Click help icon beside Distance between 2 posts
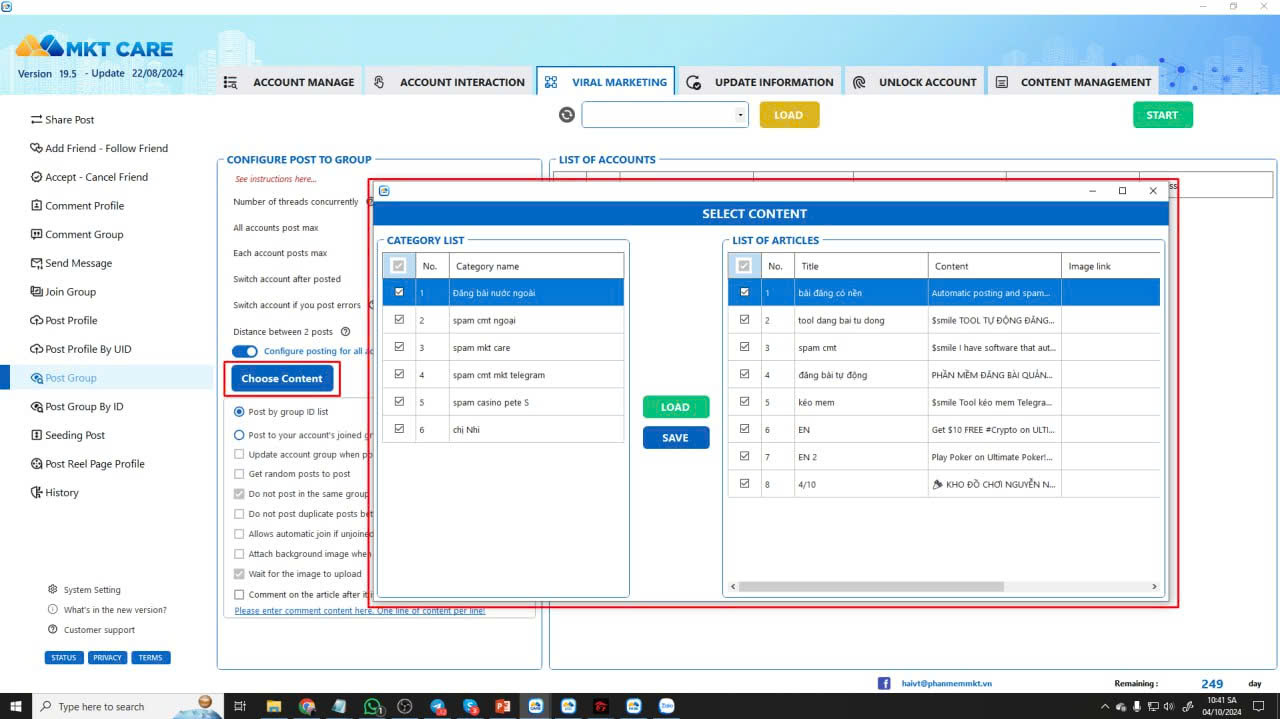This screenshot has height=719, width=1280. point(345,332)
